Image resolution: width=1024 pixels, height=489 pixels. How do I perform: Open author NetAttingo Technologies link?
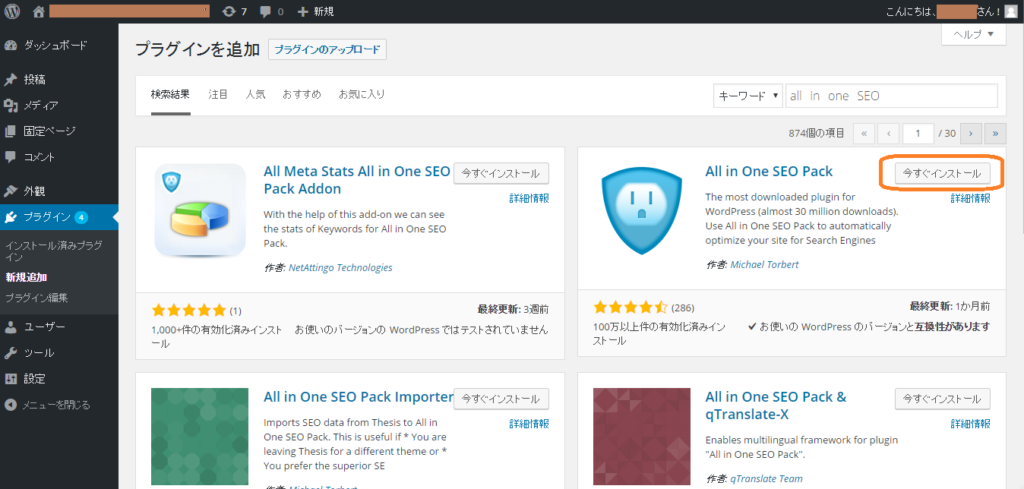(x=340, y=268)
